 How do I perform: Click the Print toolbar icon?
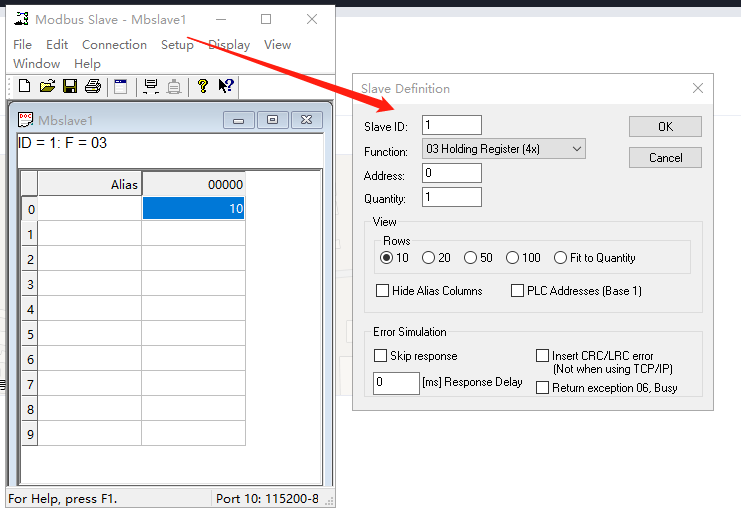pyautogui.click(x=93, y=87)
